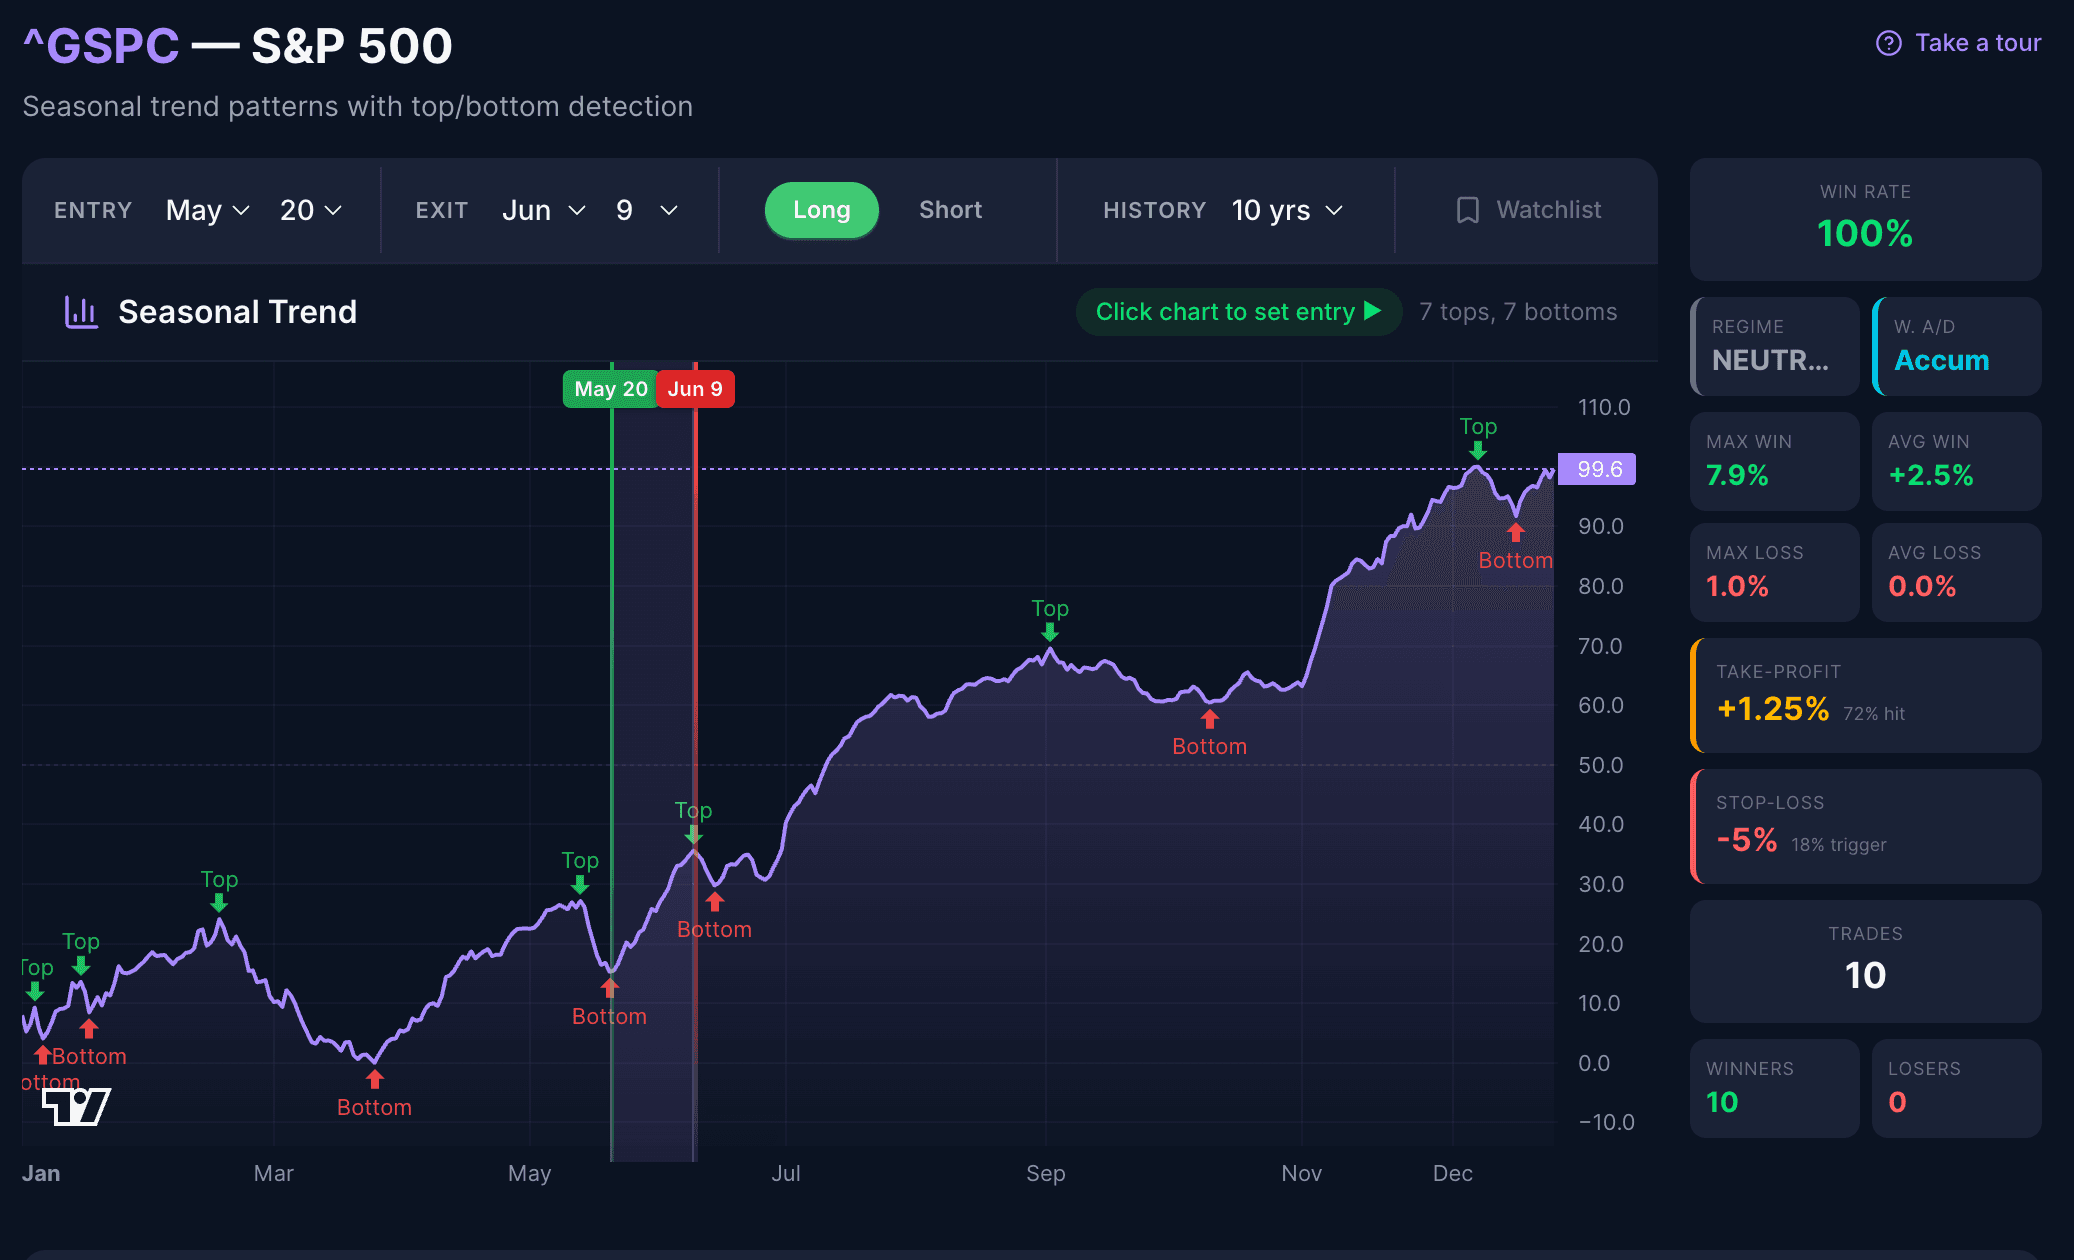Click the Avg Loss 0.0% value
The width and height of the screenshot is (2074, 1260).
(x=1922, y=586)
